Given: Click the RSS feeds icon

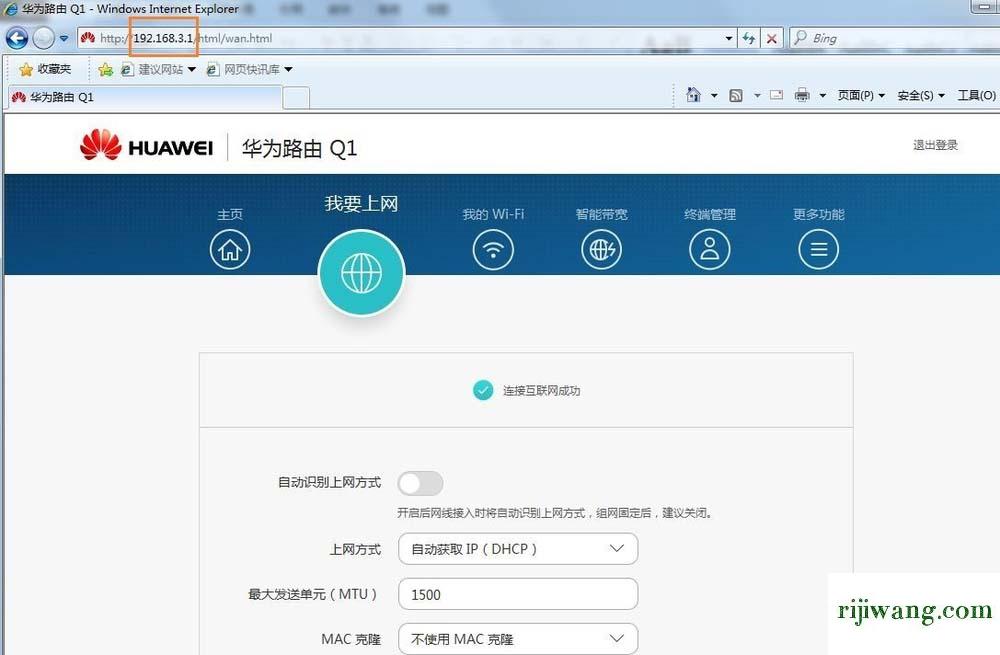Looking at the screenshot, I should click(x=736, y=95).
